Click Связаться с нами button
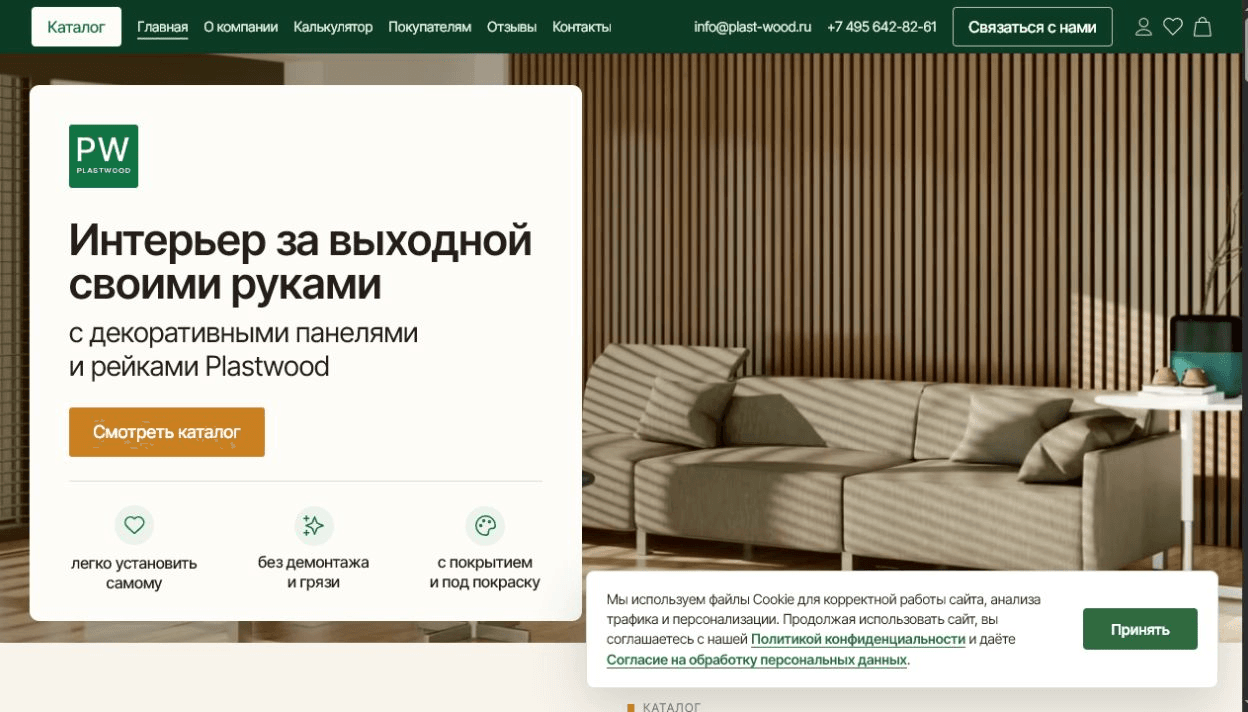This screenshot has height=712, width=1248. click(x=1032, y=27)
